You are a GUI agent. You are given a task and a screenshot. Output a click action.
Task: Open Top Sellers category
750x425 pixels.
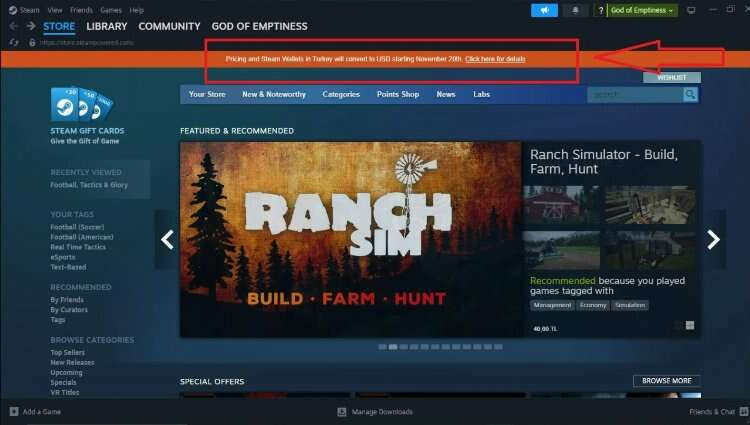(67, 352)
